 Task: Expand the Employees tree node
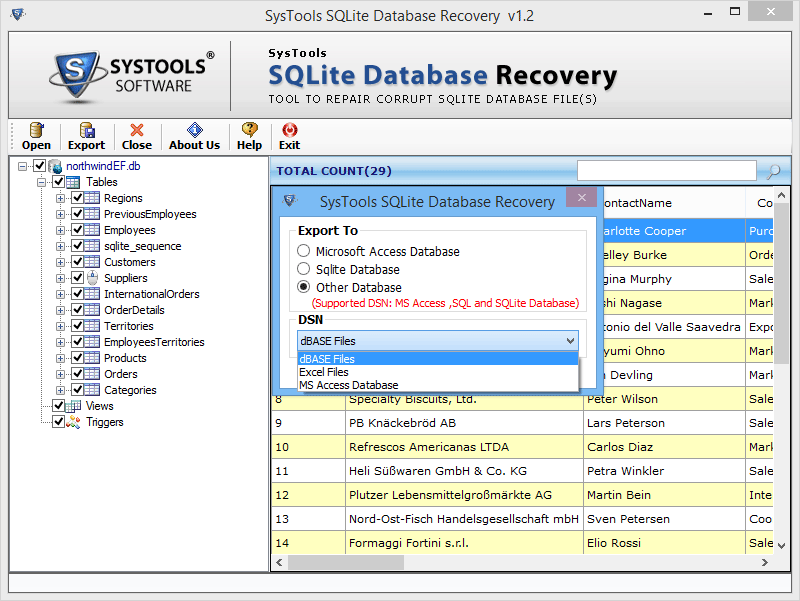60,231
